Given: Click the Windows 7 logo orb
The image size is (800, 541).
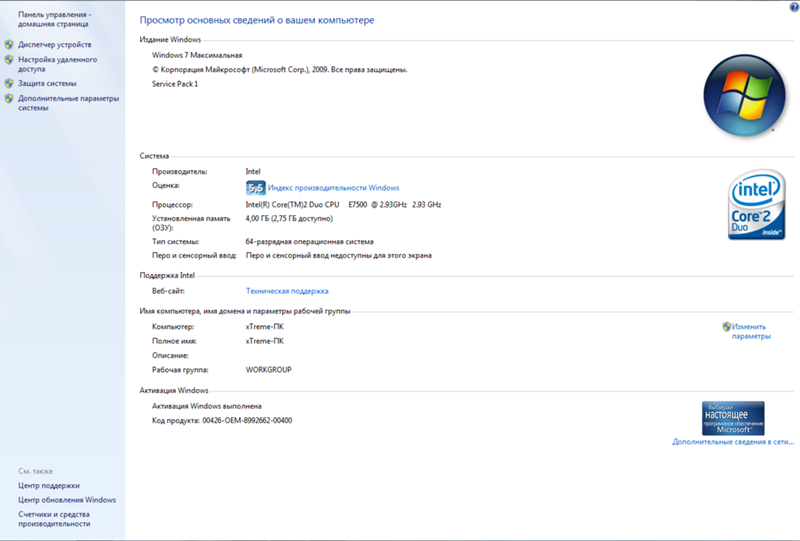Looking at the screenshot, I should (x=744, y=95).
